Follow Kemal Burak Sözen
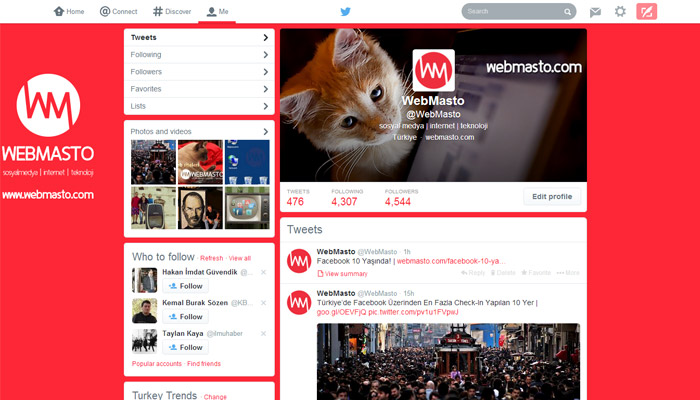Viewport: 700px width, 400px height. (x=186, y=317)
